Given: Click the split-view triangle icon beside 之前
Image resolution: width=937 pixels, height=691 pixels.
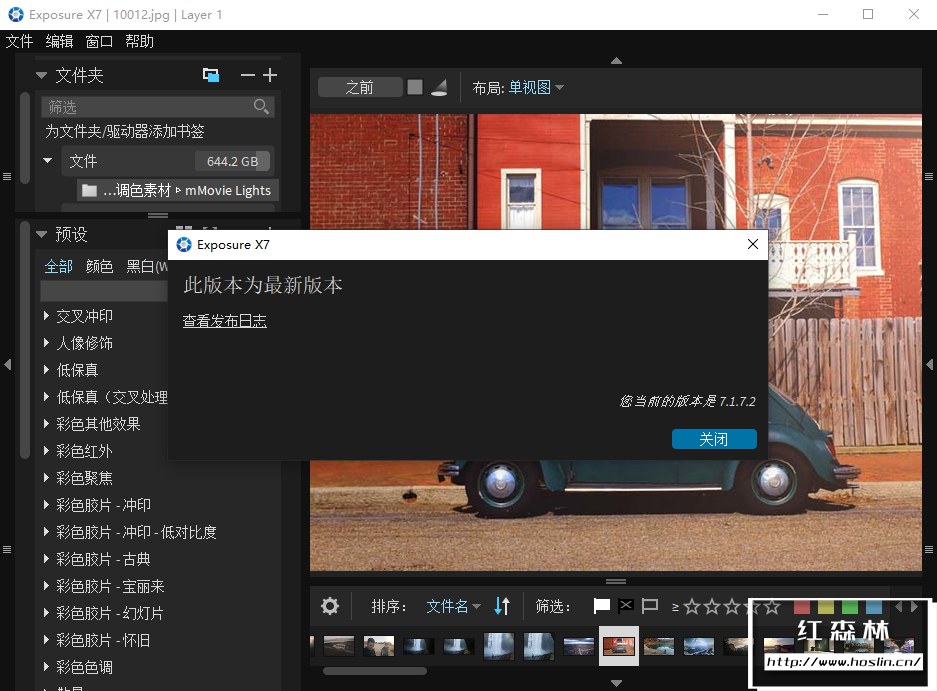Looking at the screenshot, I should pyautogui.click(x=439, y=87).
